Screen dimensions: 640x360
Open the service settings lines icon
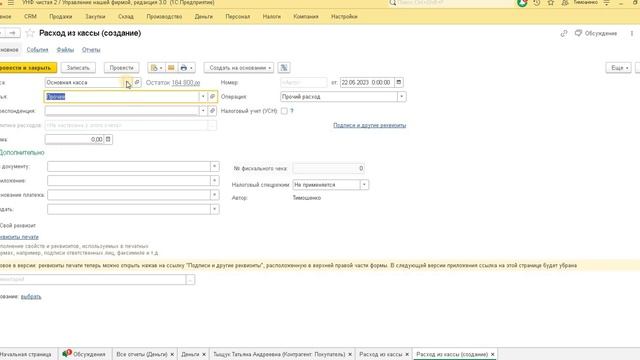607,3
